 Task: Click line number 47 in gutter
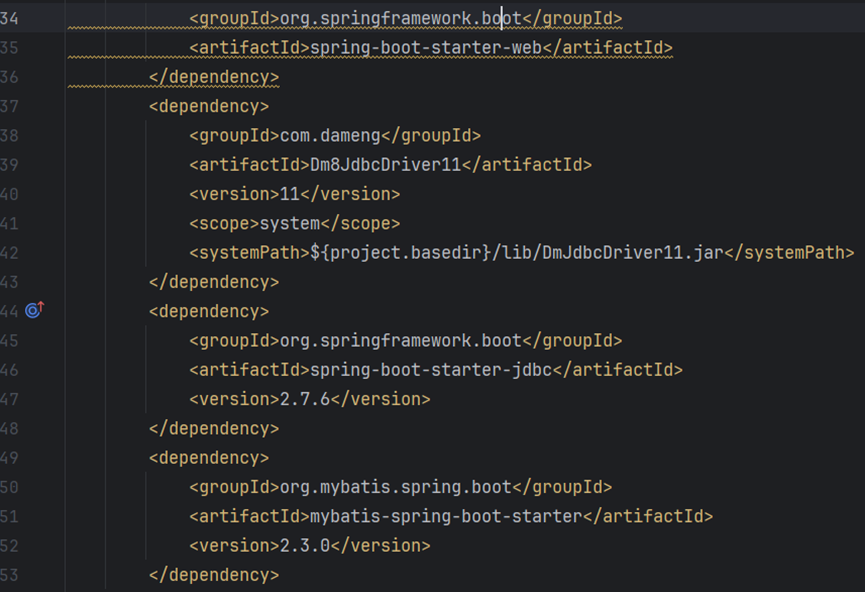[x=9, y=399]
